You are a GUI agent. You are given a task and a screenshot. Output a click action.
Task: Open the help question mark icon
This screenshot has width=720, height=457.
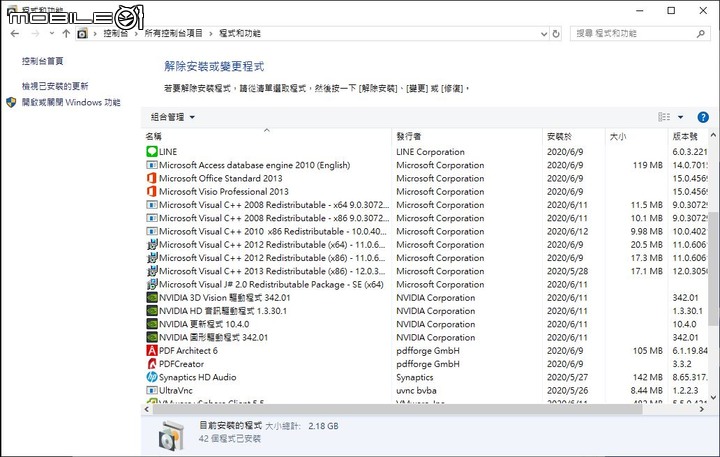pos(703,117)
